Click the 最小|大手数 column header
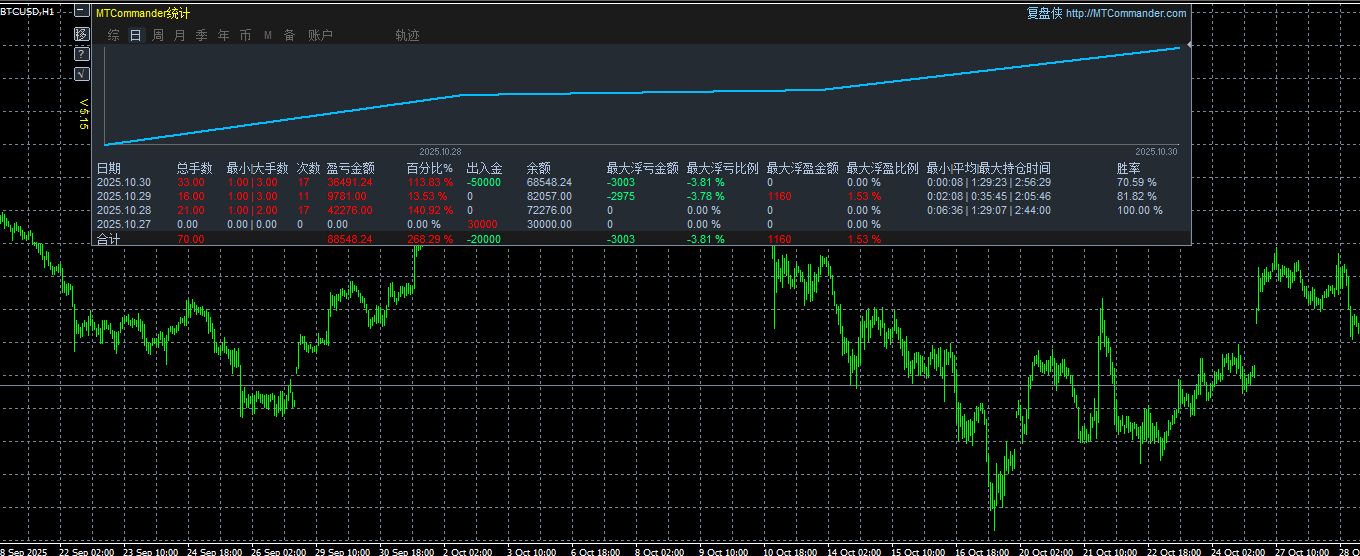This screenshot has width=1360, height=556. (257, 168)
